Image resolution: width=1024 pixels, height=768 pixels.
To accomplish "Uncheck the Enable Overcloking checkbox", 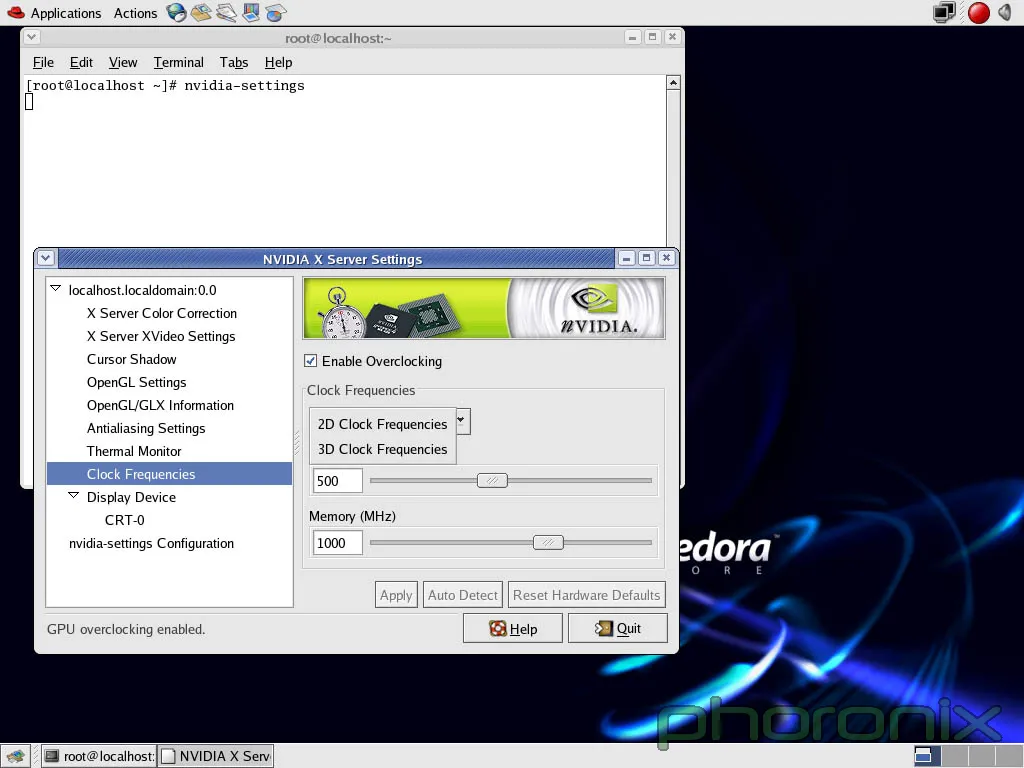I will (x=311, y=360).
